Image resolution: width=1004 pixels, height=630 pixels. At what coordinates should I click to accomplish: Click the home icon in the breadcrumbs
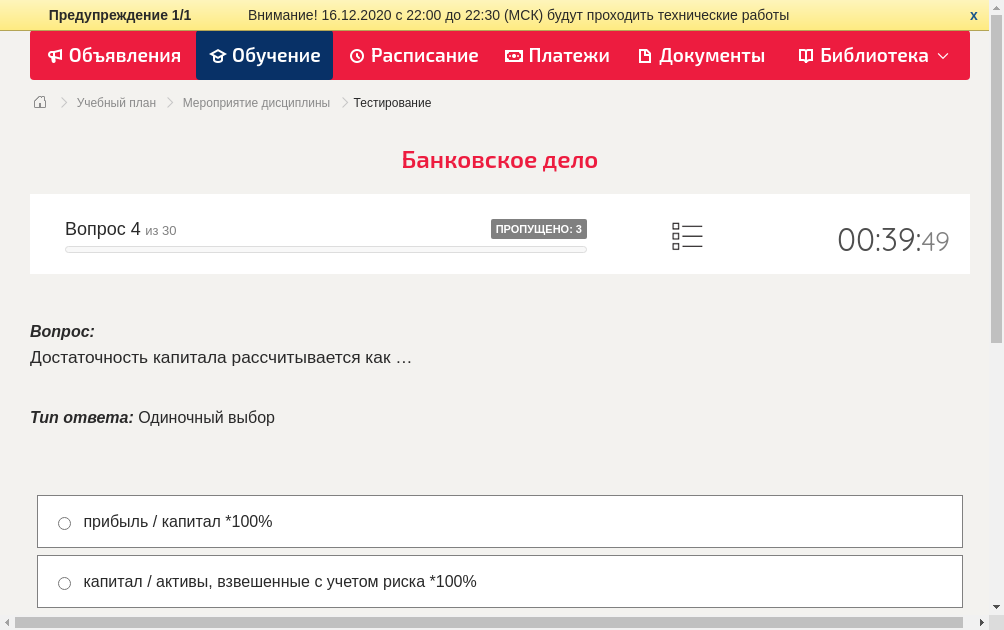tap(39, 102)
